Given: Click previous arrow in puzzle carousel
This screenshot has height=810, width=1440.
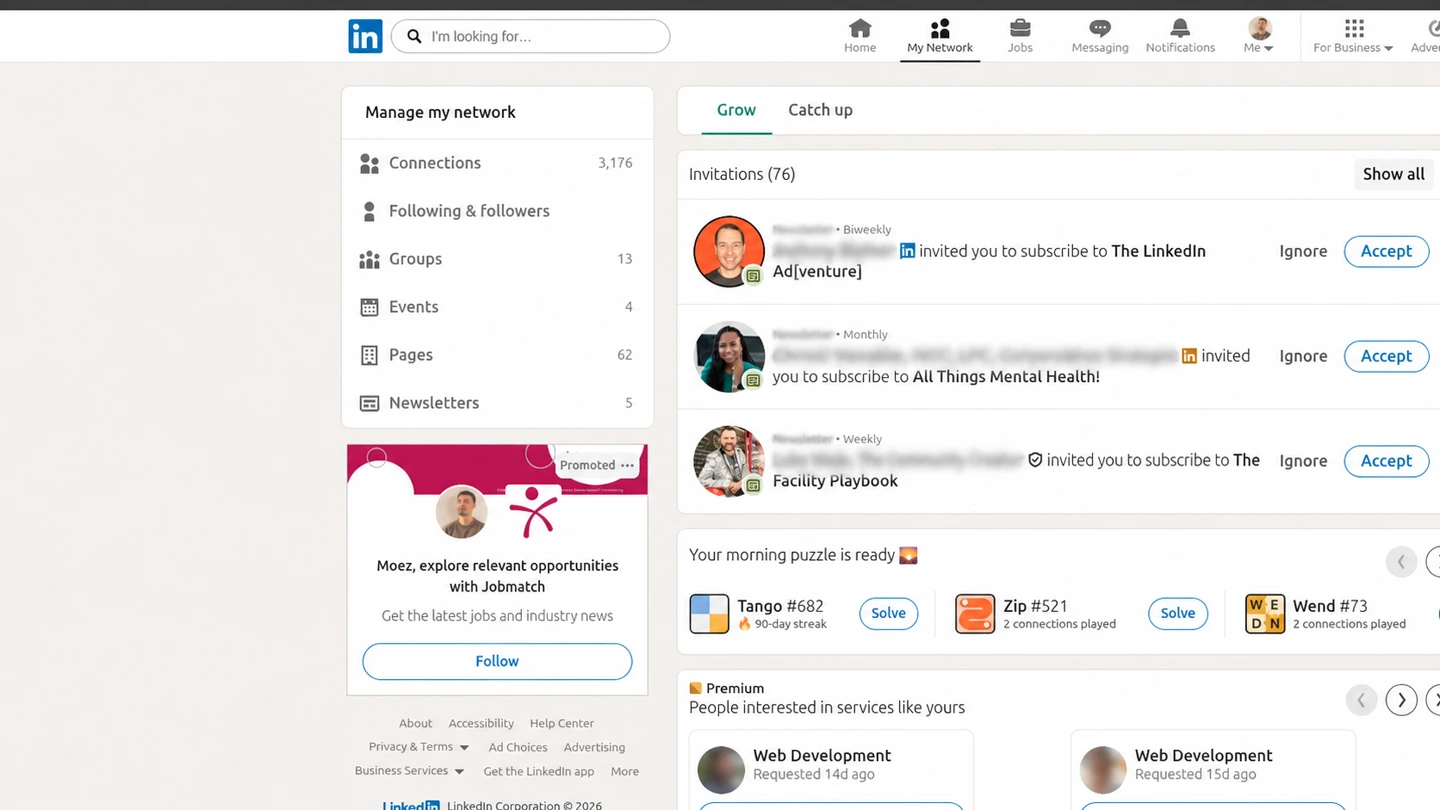Looking at the screenshot, I should [1401, 562].
